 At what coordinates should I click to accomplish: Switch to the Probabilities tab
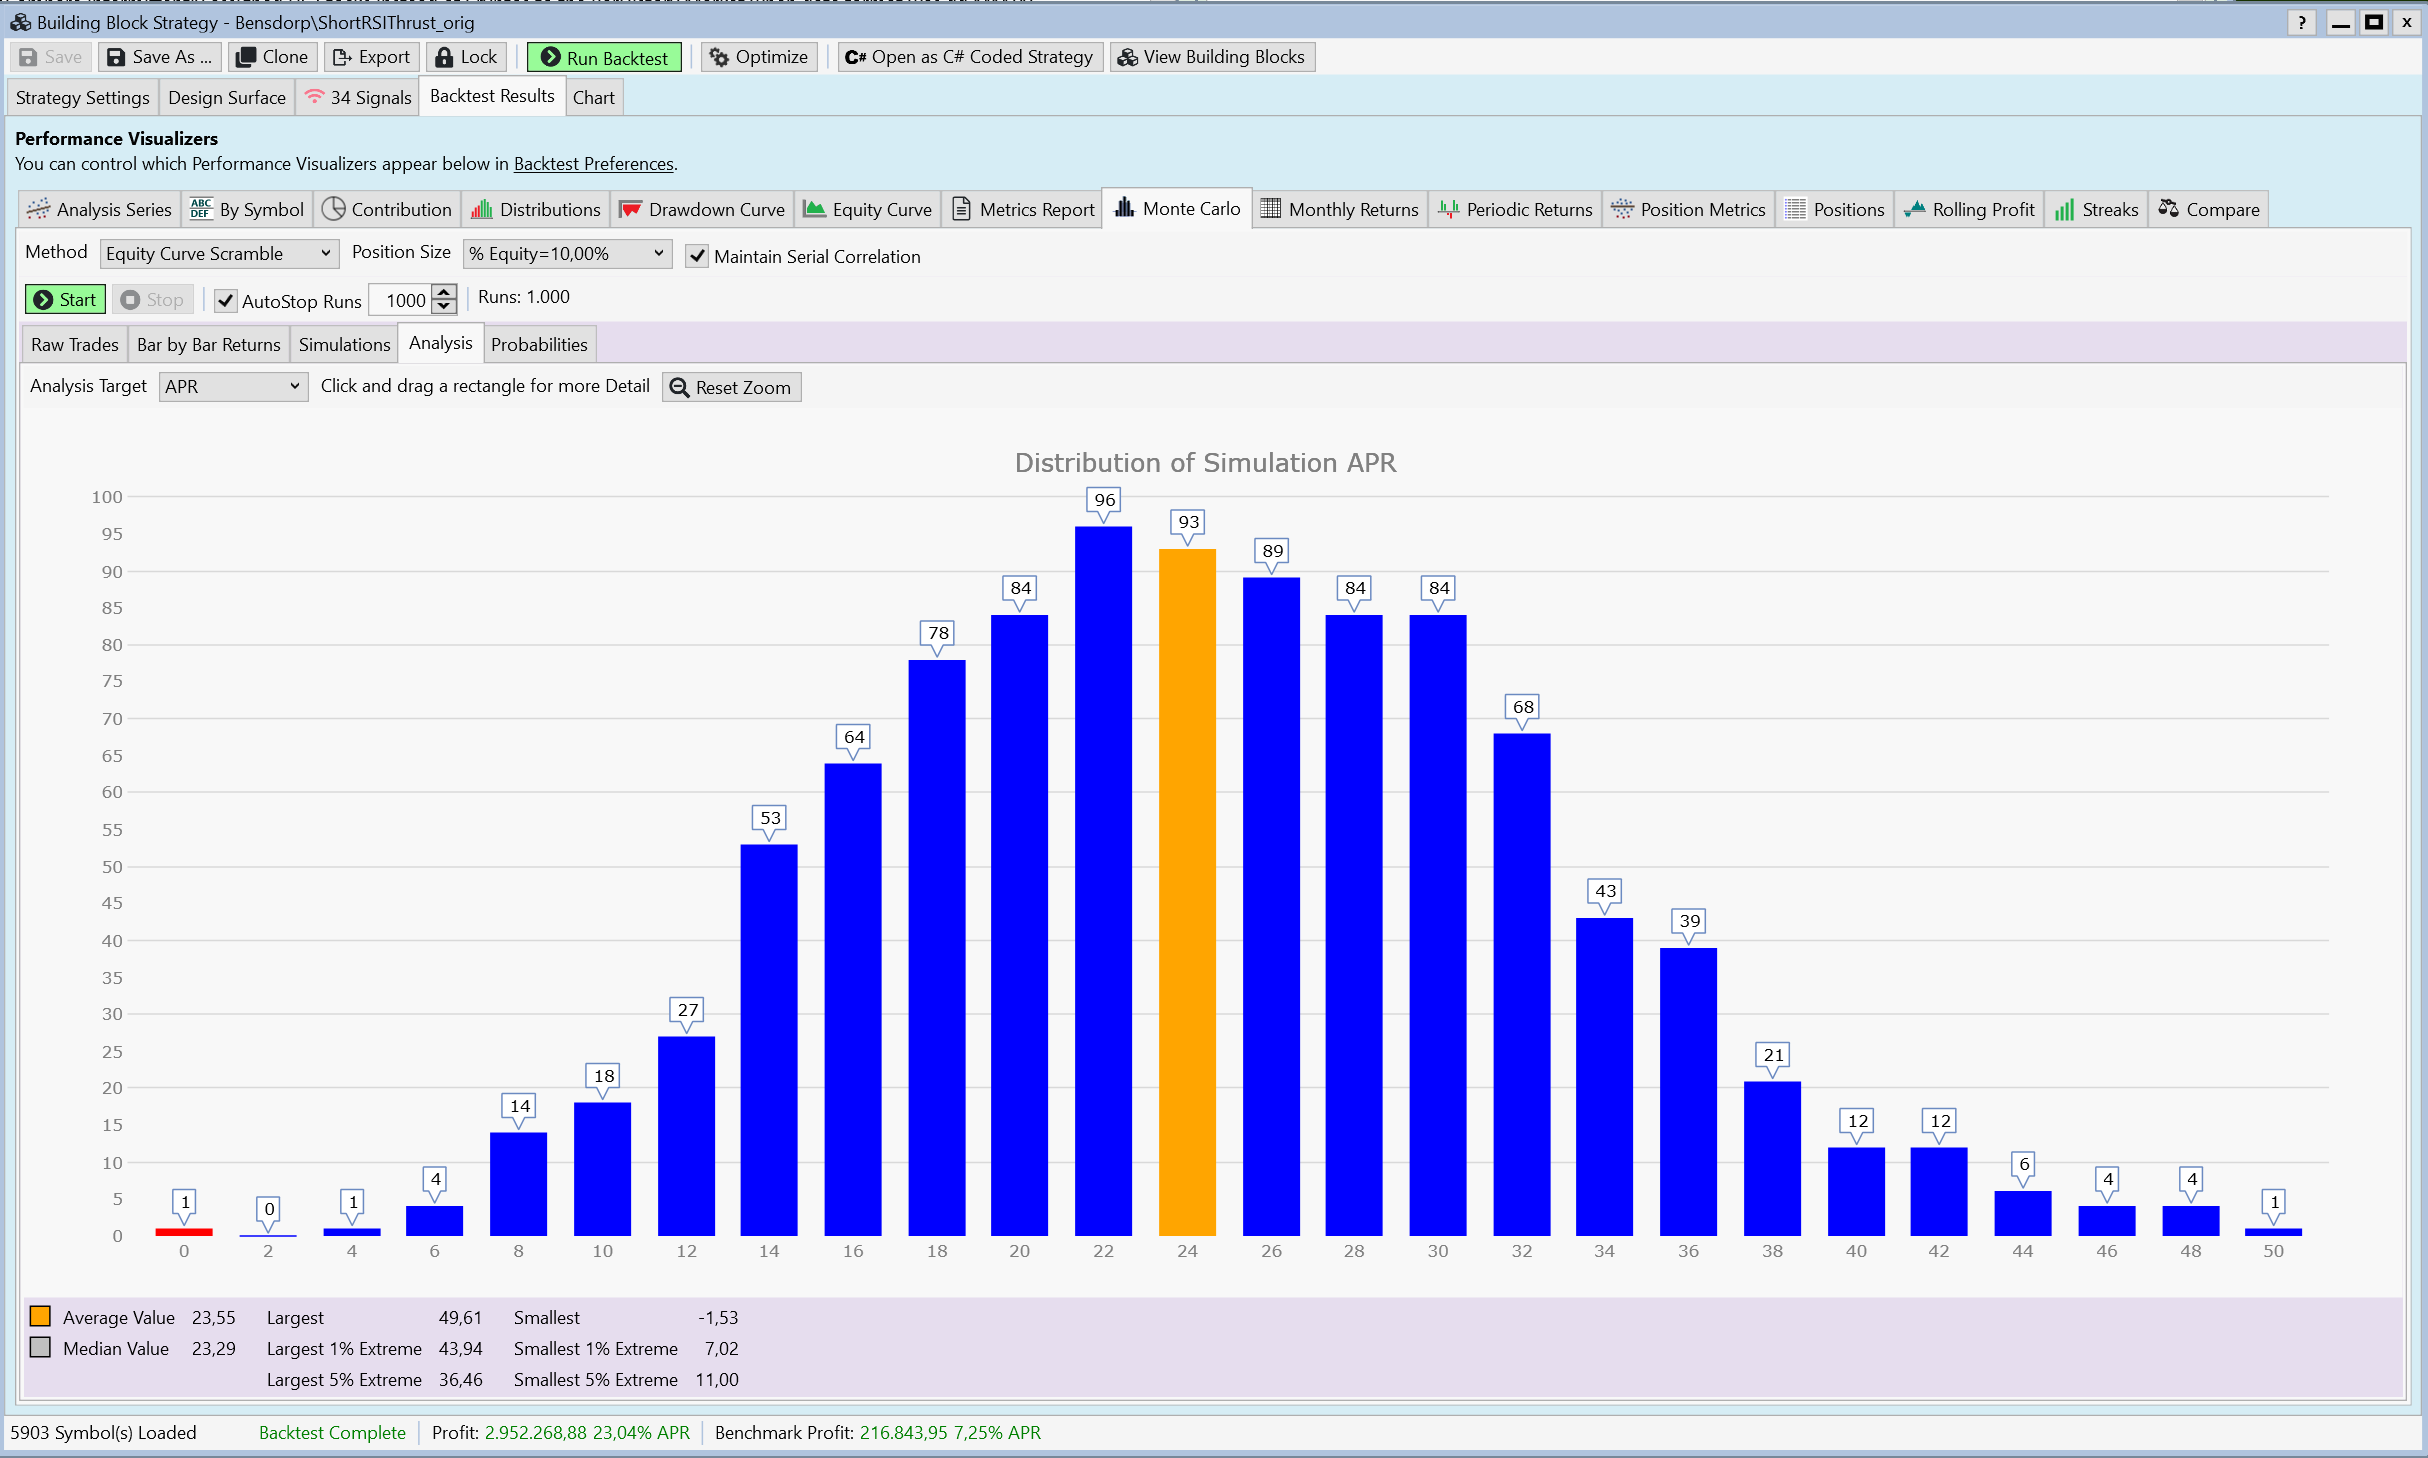pyautogui.click(x=539, y=344)
